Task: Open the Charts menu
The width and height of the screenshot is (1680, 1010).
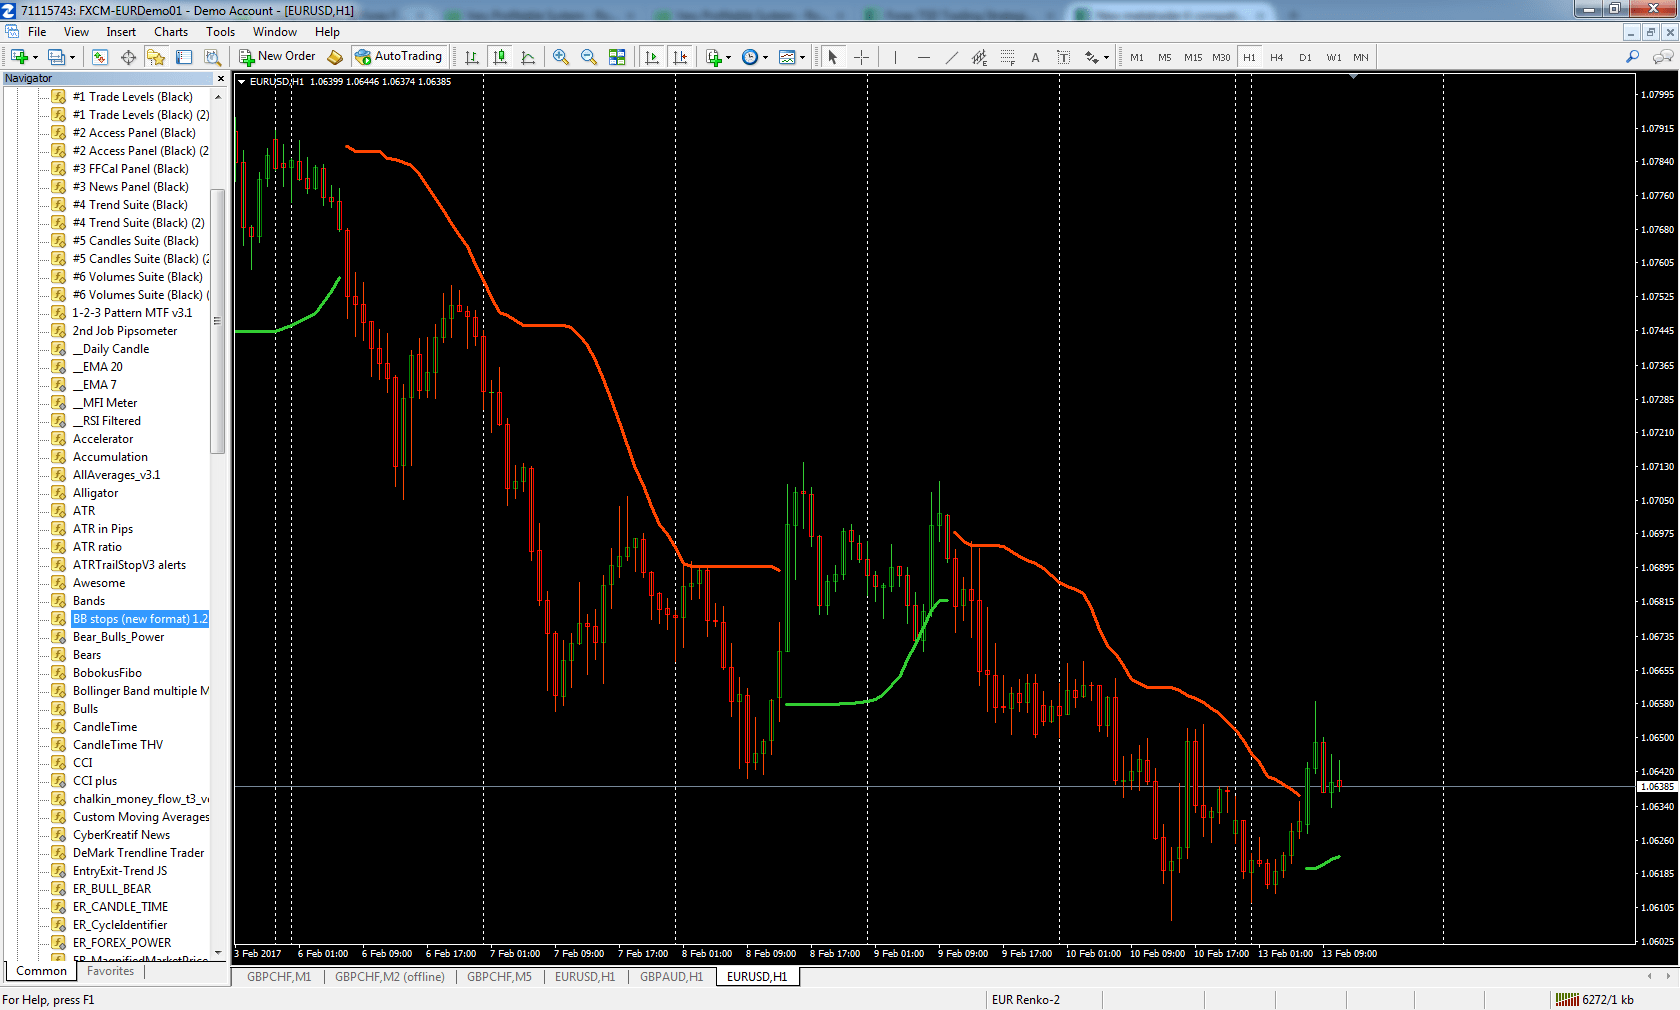Action: click(x=171, y=32)
